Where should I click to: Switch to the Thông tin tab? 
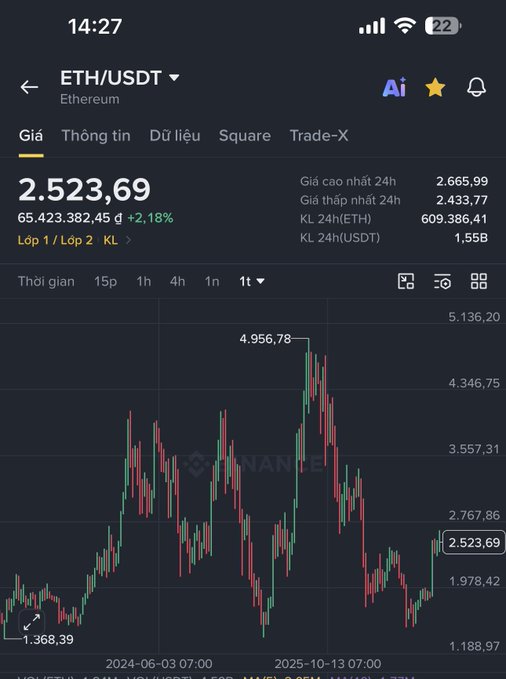click(96, 136)
